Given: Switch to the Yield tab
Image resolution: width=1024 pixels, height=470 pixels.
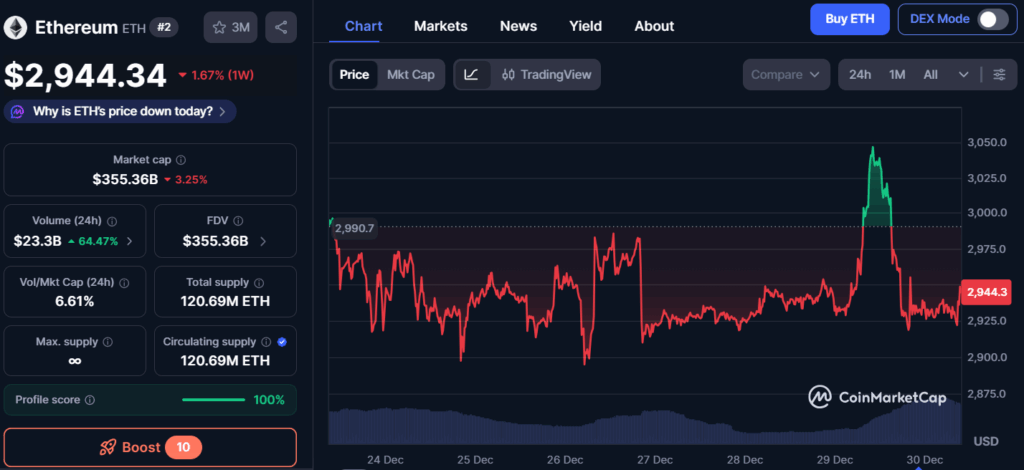Looking at the screenshot, I should (585, 26).
